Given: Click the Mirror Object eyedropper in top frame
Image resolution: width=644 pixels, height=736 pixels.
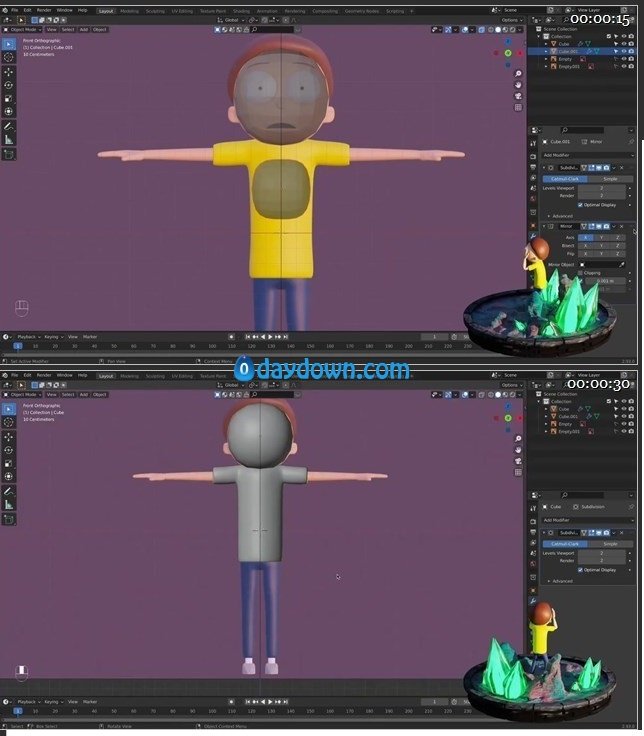Looking at the screenshot, I should [622, 264].
